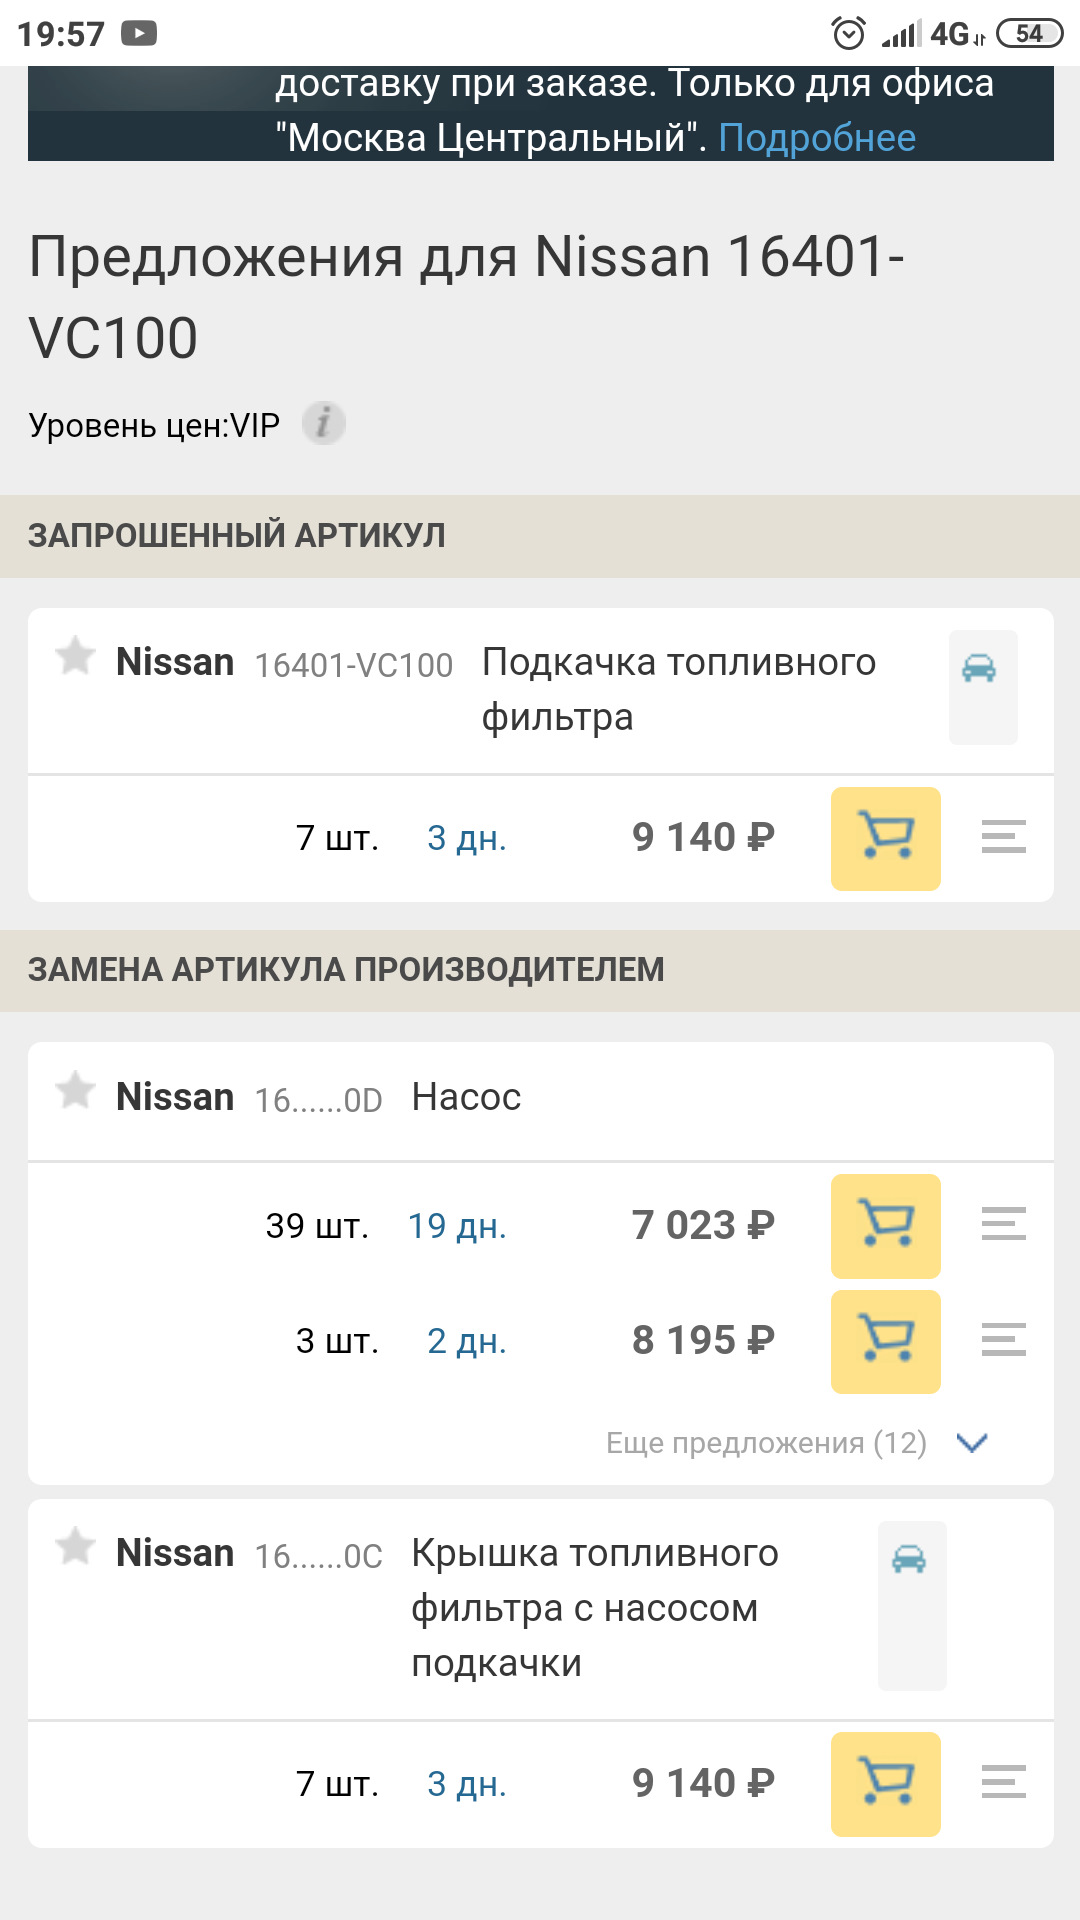
Task: Star the Nissan Крышка топливного фильтра item
Action: pyautogui.click(x=75, y=1547)
